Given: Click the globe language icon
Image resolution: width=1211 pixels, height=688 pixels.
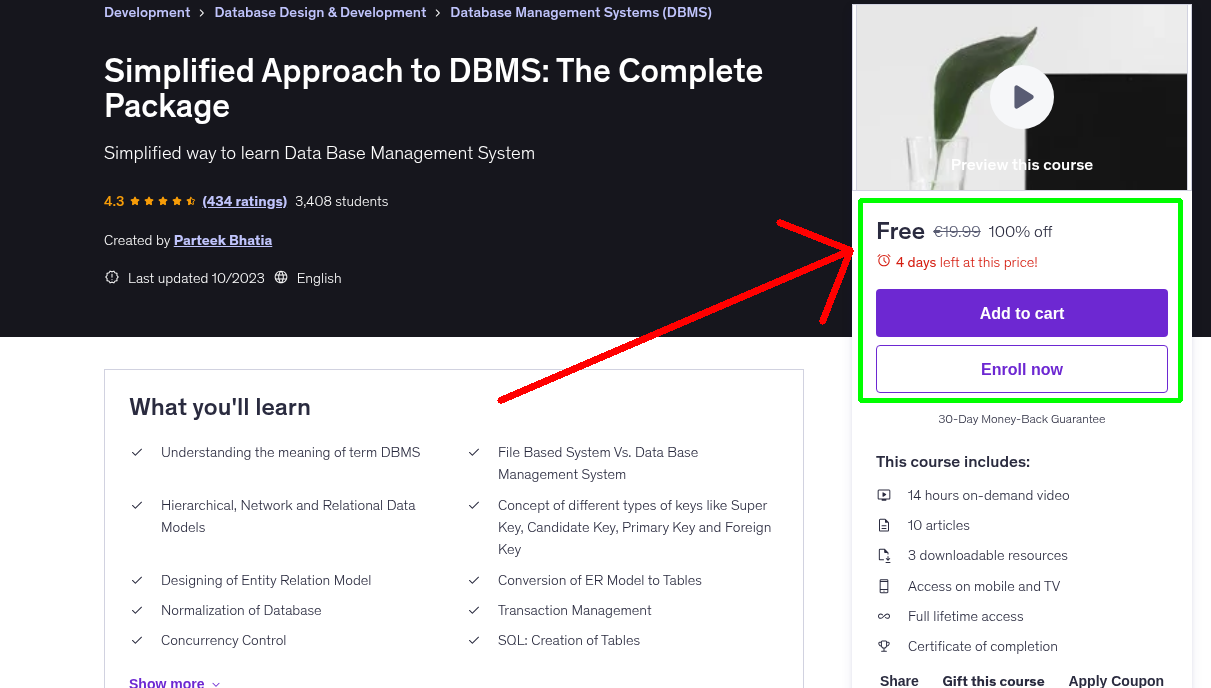Looking at the screenshot, I should pos(281,278).
